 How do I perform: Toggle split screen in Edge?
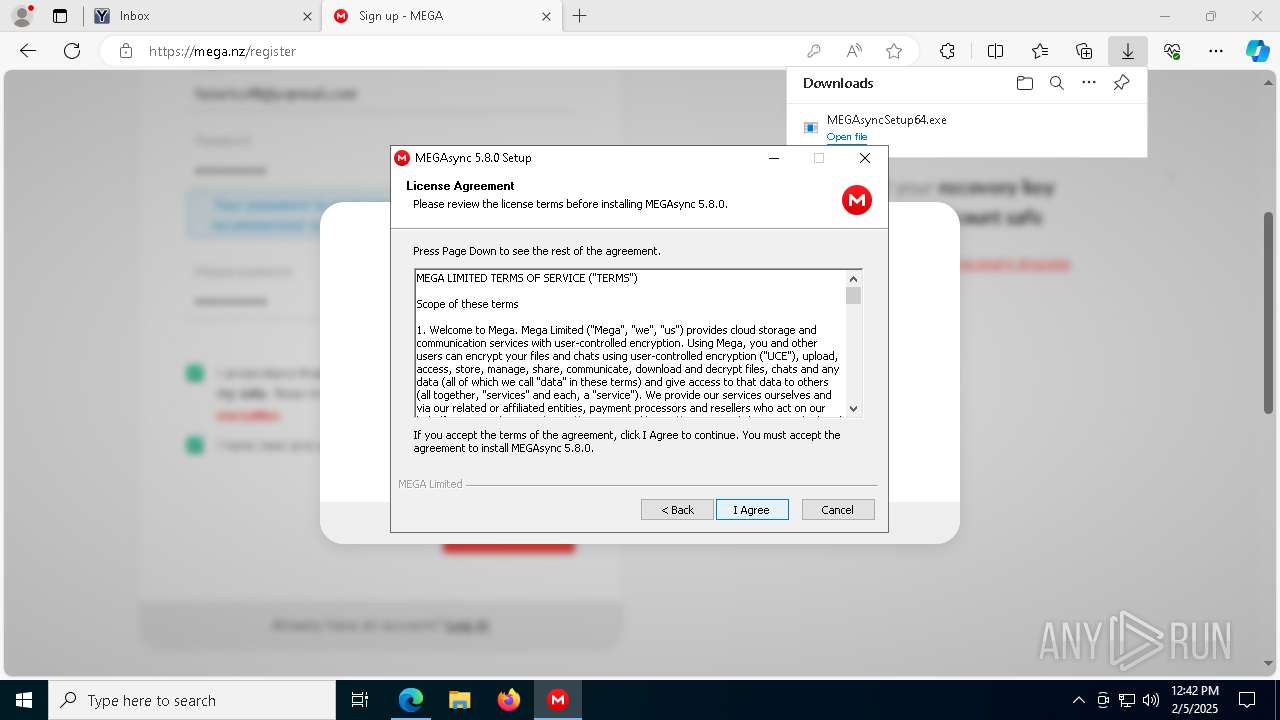995,51
